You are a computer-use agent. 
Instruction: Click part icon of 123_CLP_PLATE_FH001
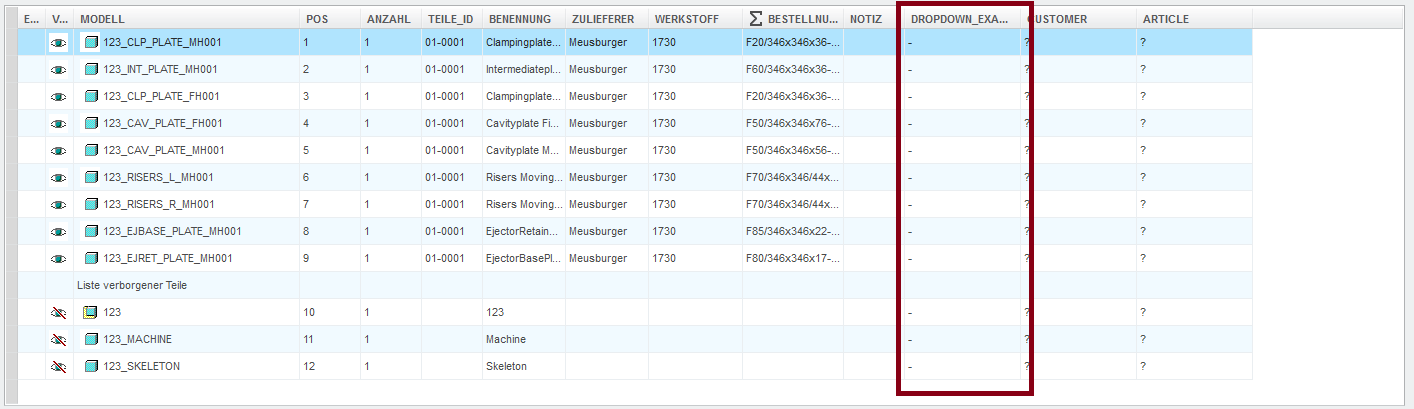(91, 97)
